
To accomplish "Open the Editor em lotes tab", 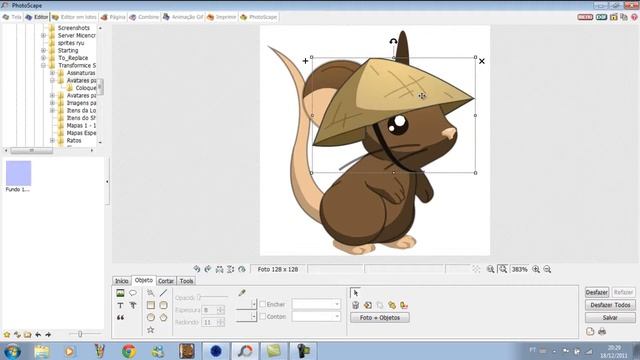I will pos(74,17).
